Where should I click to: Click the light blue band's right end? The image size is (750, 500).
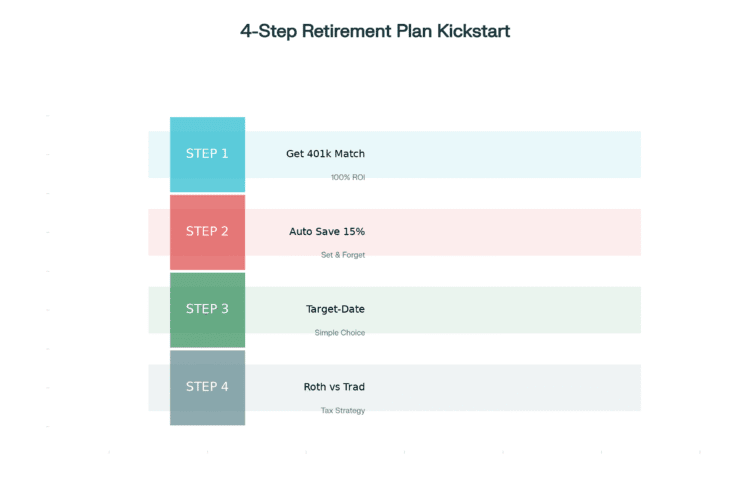[630, 154]
